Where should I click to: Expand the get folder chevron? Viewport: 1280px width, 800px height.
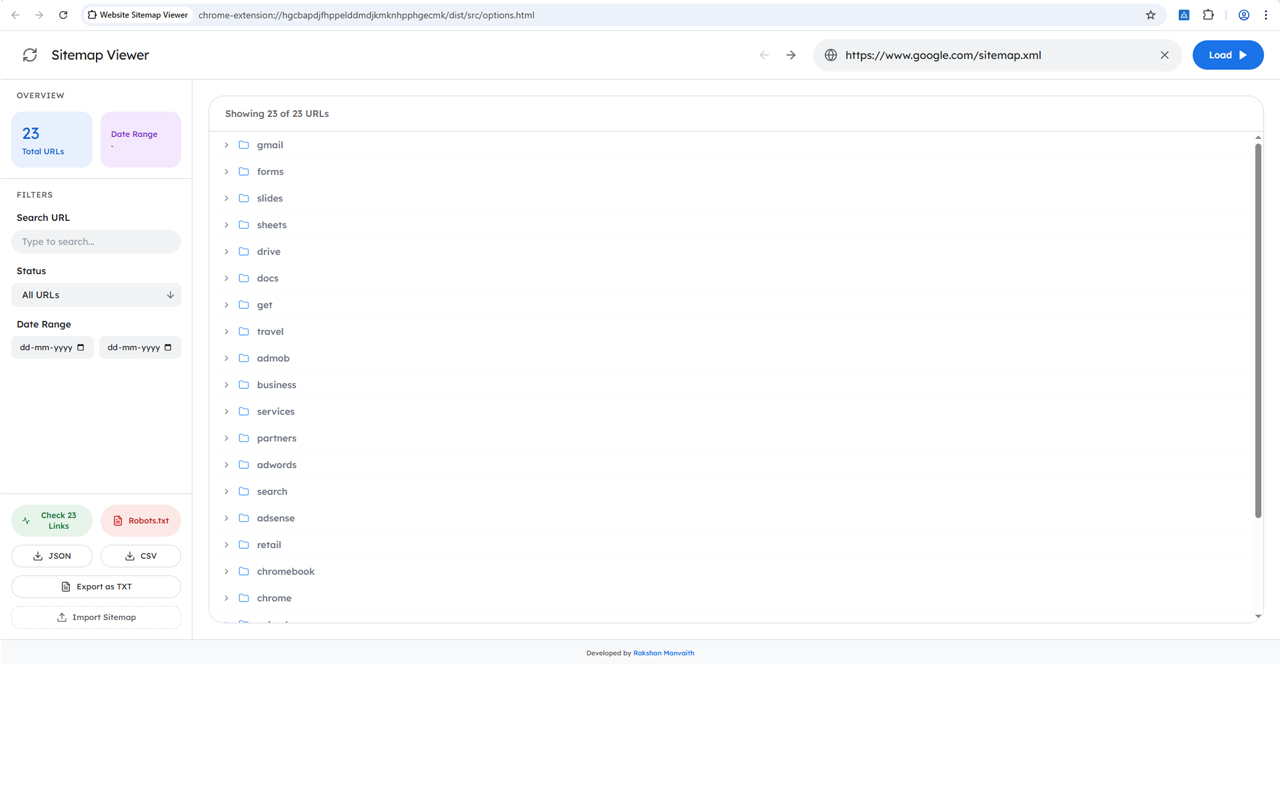pos(226,305)
